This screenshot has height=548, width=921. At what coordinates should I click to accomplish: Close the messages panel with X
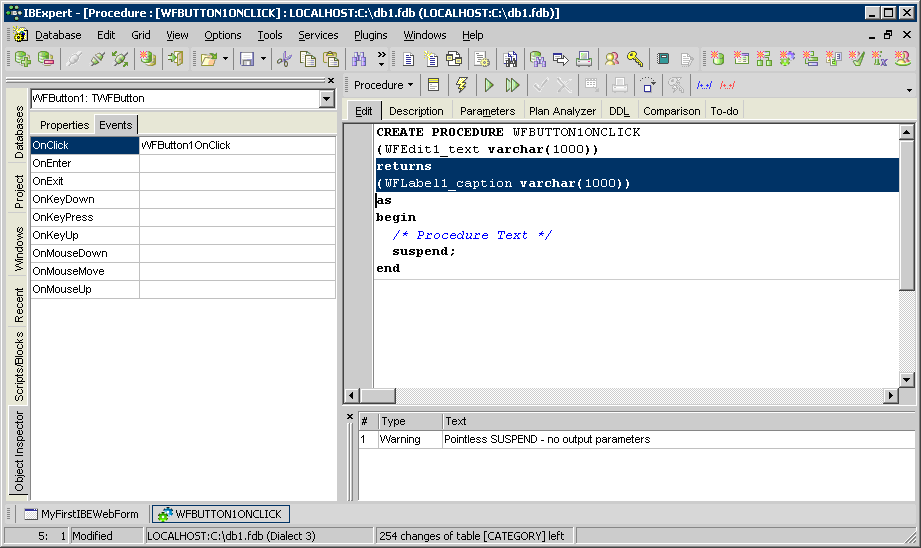coord(349,417)
